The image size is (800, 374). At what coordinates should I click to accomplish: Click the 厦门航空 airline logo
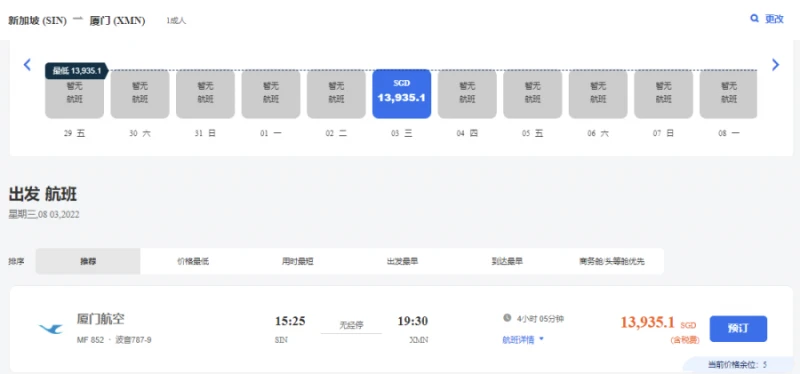tap(51, 329)
